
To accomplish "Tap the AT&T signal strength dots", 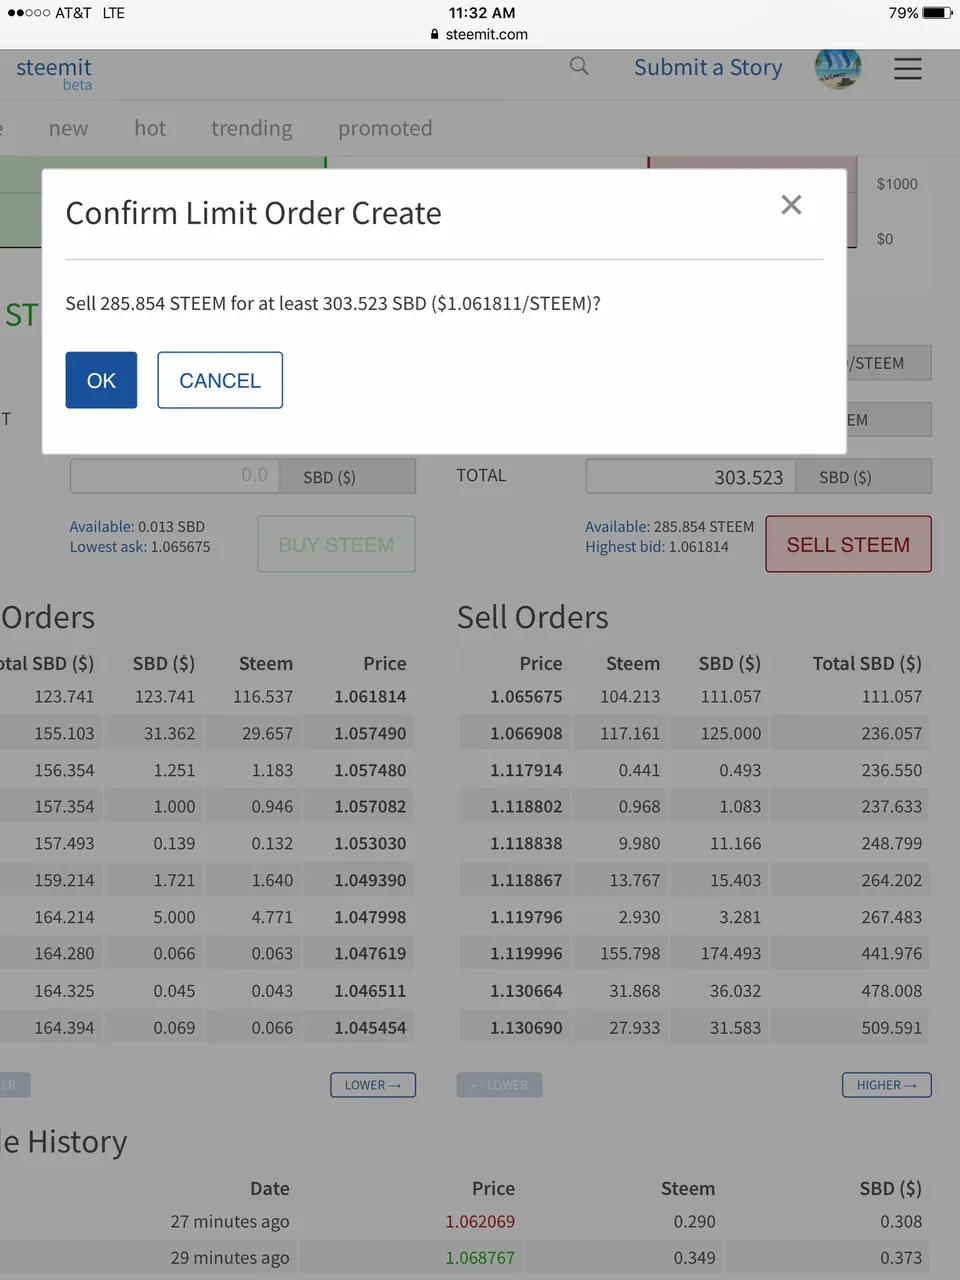I will click(x=28, y=13).
